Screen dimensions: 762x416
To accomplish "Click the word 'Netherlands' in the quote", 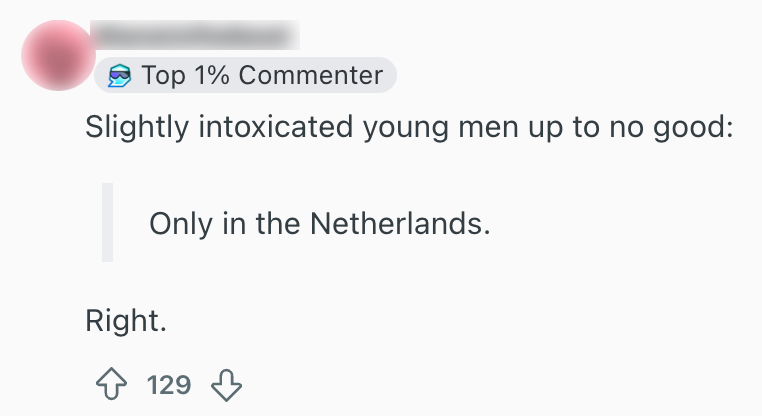I will click(x=401, y=222).
